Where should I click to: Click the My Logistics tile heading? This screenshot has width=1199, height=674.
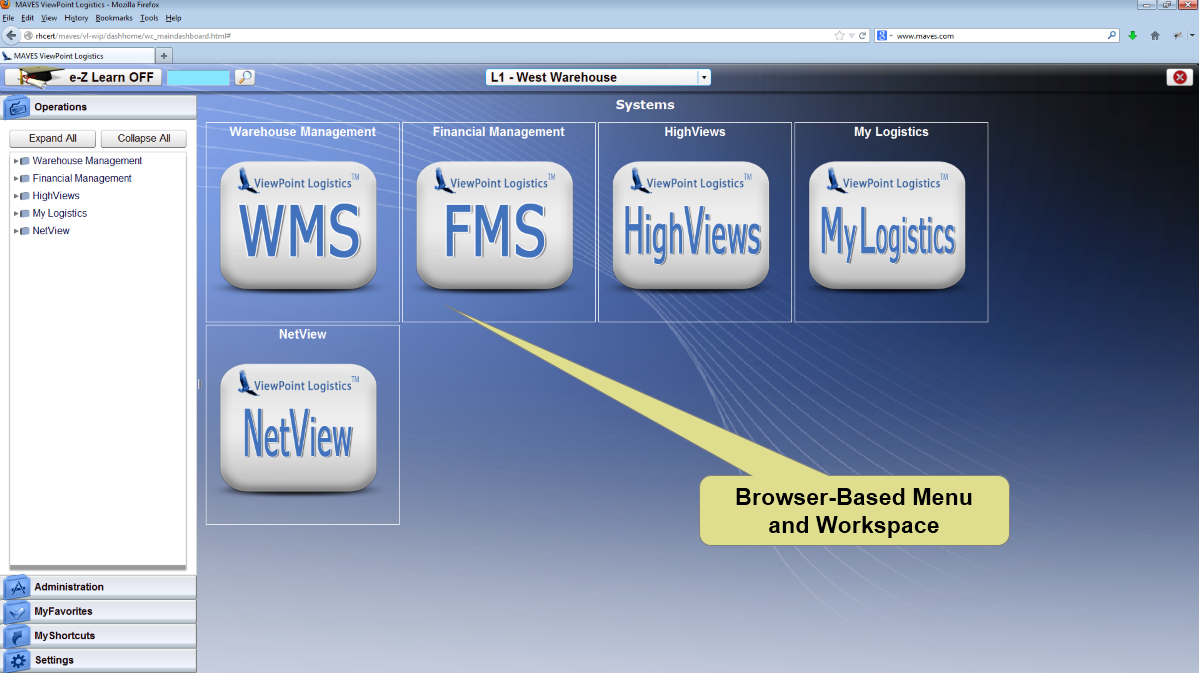pyautogui.click(x=891, y=132)
